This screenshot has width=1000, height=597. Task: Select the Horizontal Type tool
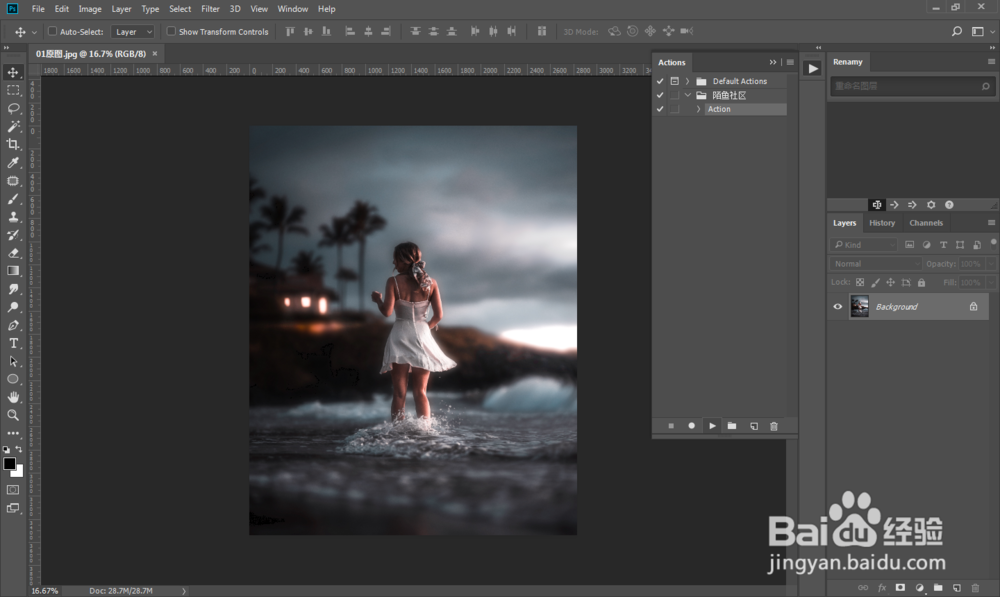click(x=13, y=343)
